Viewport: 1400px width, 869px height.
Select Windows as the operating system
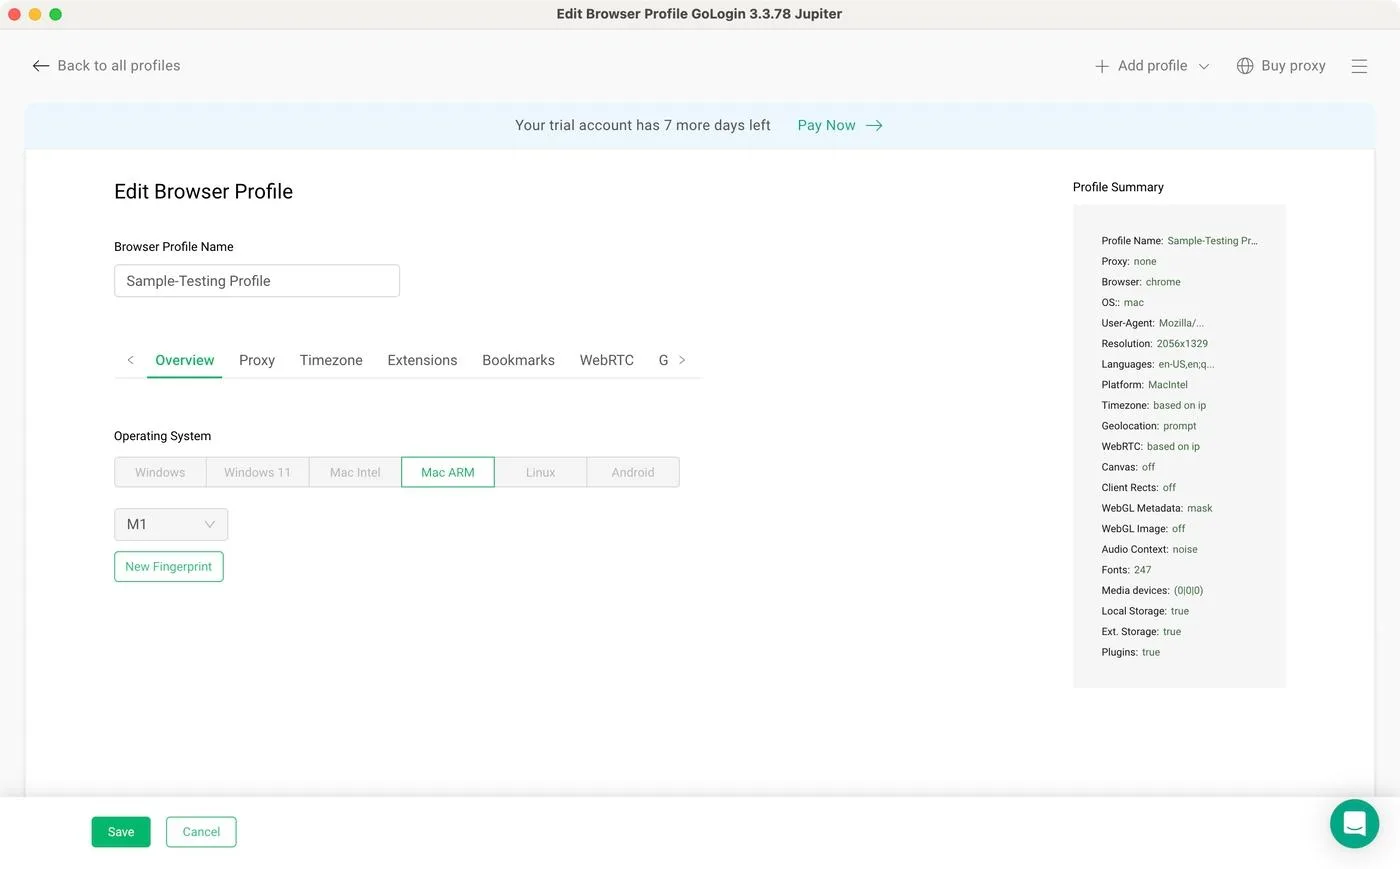pyautogui.click(x=160, y=473)
